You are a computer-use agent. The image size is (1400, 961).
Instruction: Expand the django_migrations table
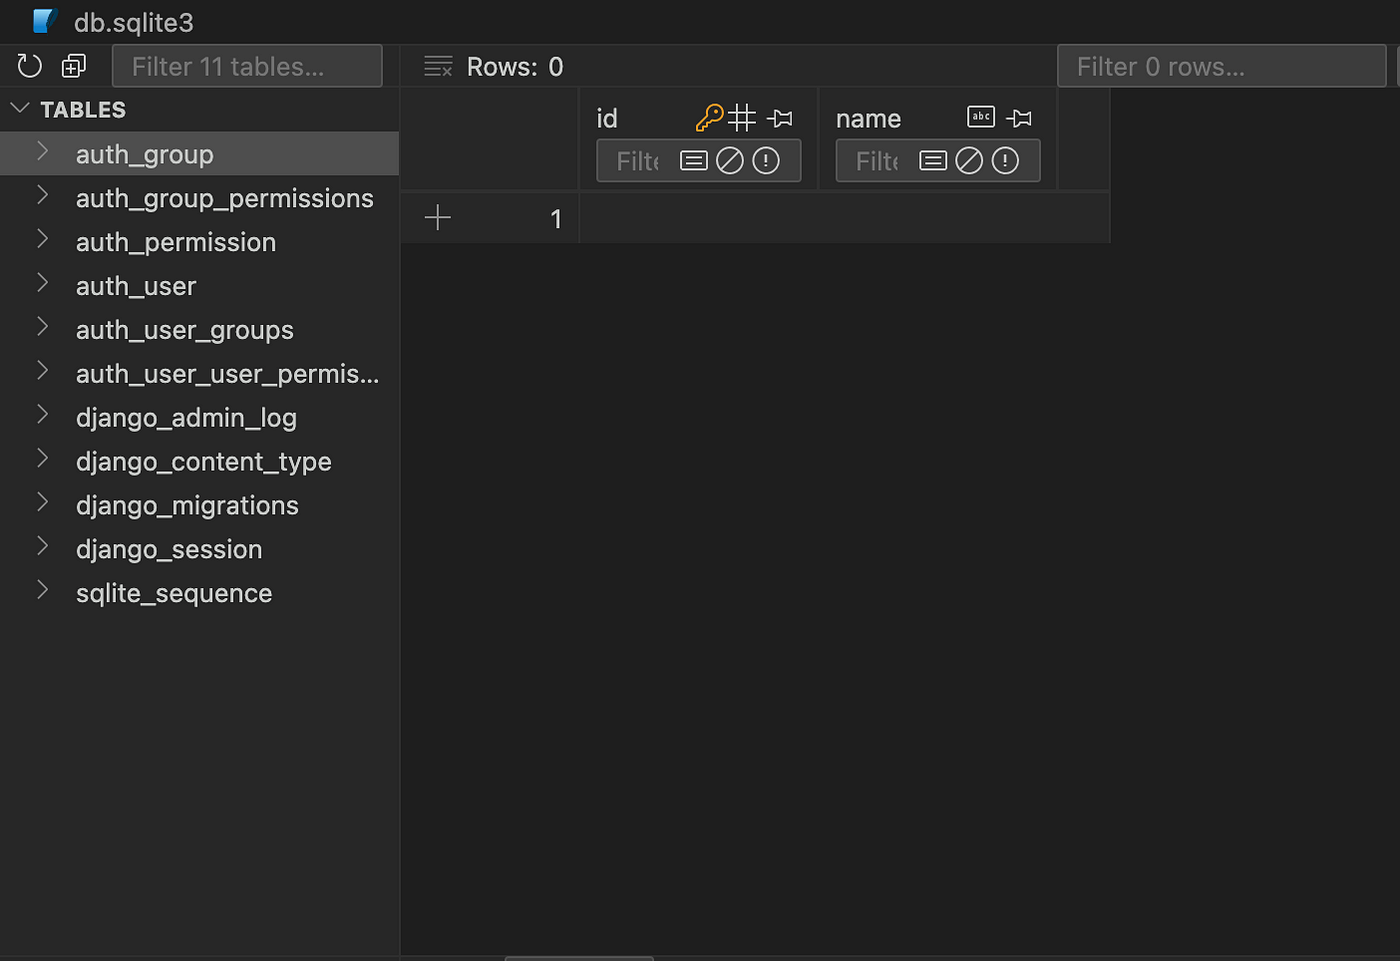pos(42,503)
